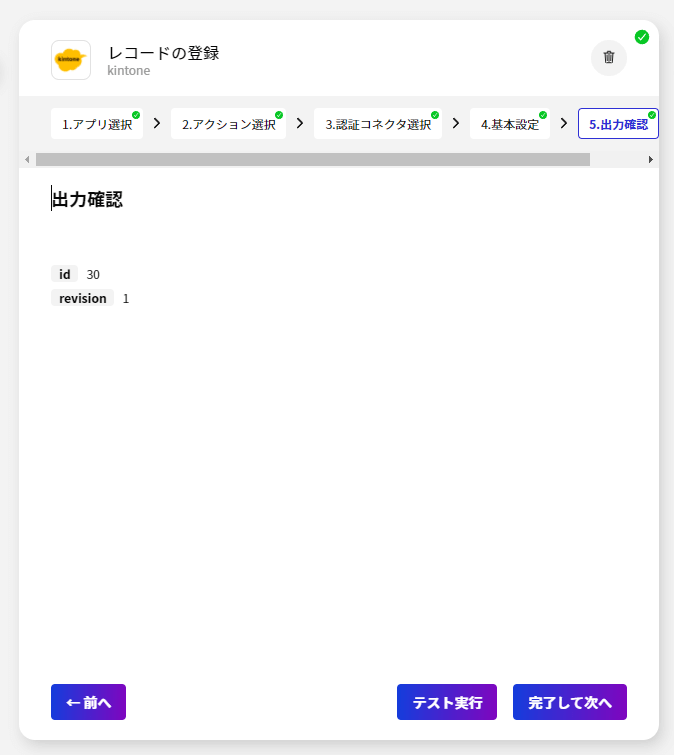The image size is (674, 755).
Task: Click the 出力確認 heading
Action: pos(87,199)
